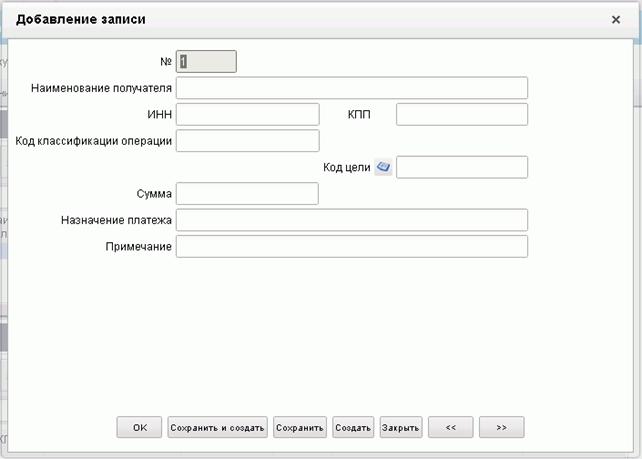Screen dimensions: 642x459
Task: Focus the Сумма input field
Action: [x=247, y=193]
